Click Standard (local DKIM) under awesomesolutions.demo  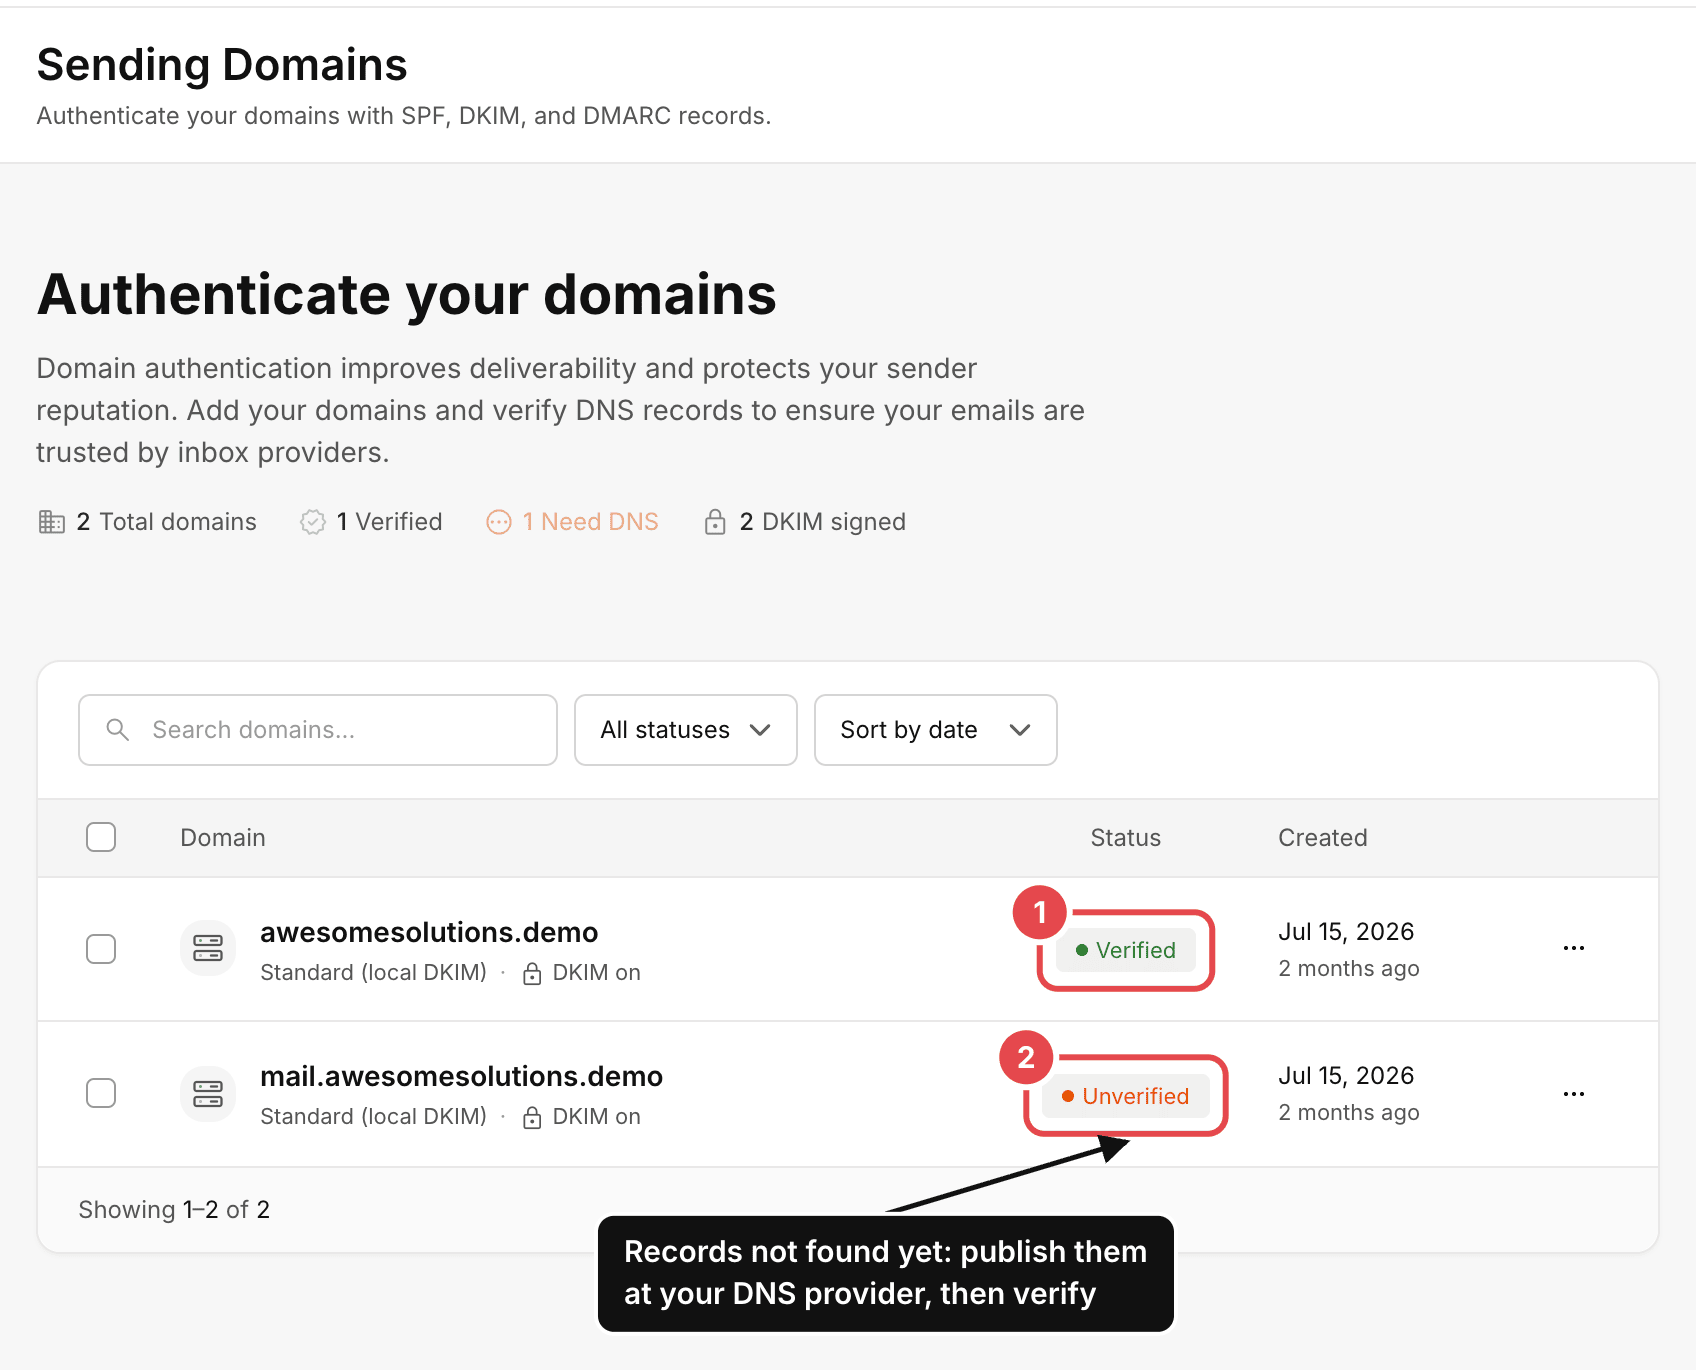tap(373, 973)
